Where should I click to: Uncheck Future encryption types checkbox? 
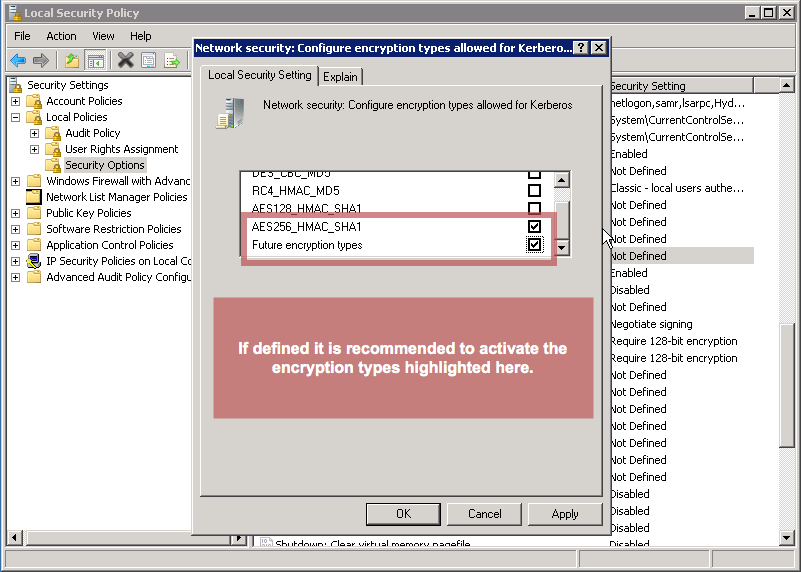[534, 245]
